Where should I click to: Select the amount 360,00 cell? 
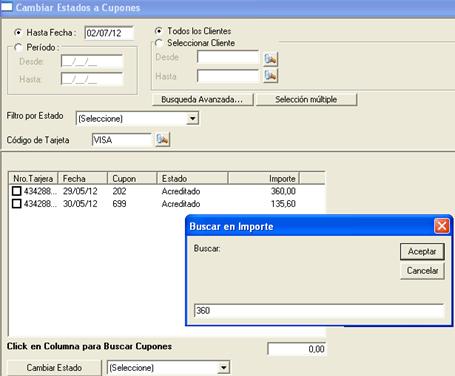(283, 191)
